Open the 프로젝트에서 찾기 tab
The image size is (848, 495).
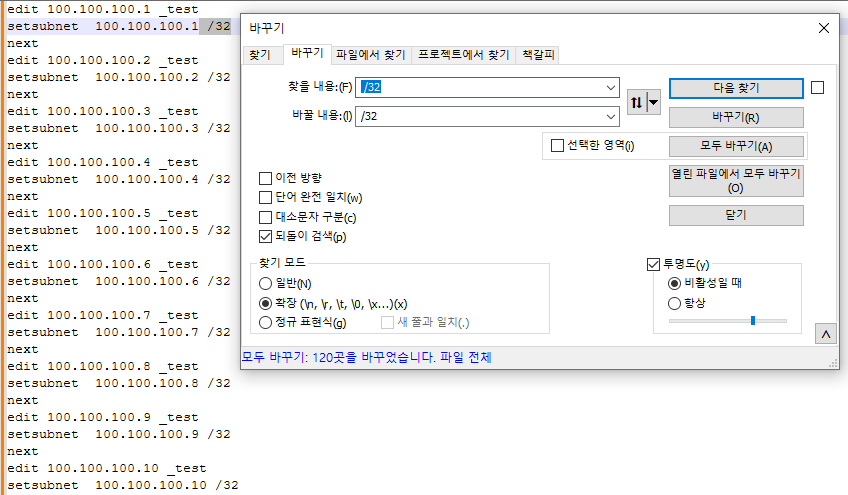[x=463, y=55]
